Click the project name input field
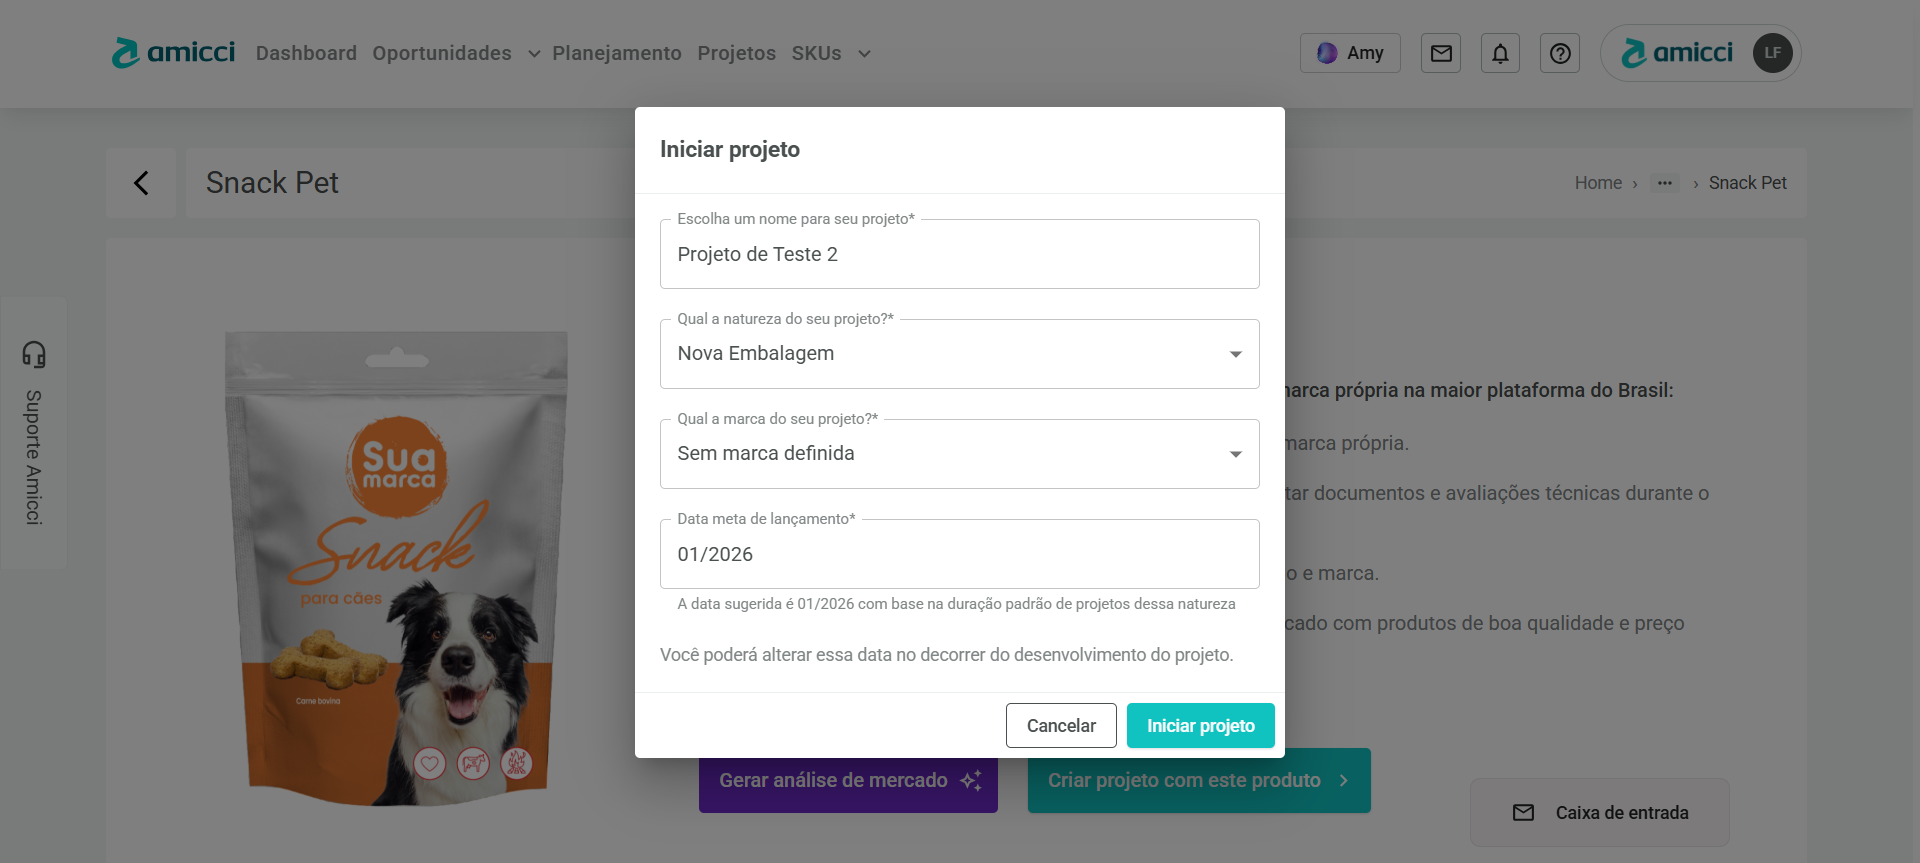1920x863 pixels. pyautogui.click(x=959, y=255)
